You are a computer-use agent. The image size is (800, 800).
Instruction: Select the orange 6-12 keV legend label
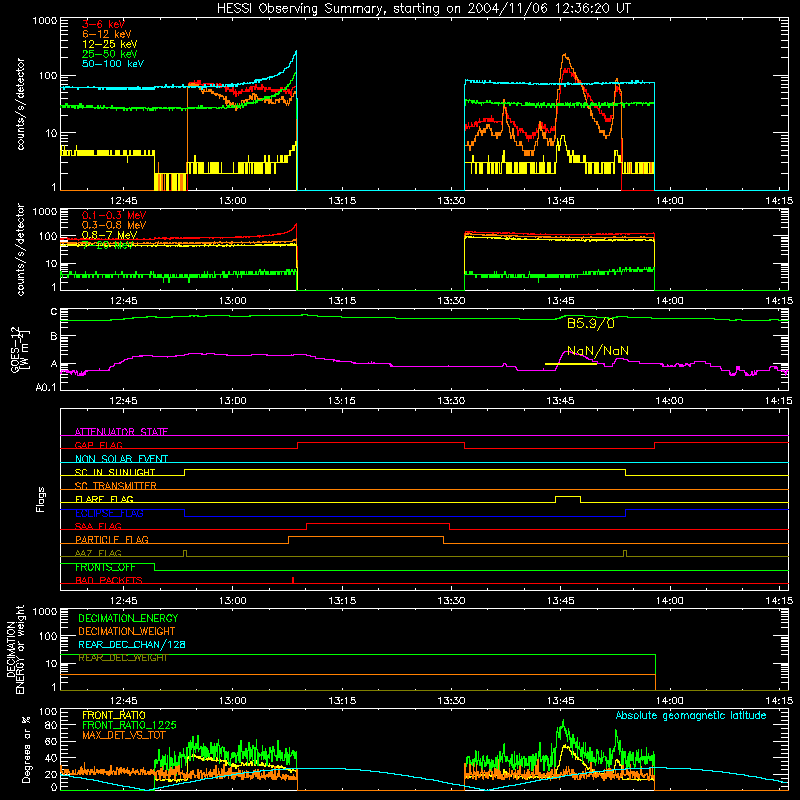107,34
